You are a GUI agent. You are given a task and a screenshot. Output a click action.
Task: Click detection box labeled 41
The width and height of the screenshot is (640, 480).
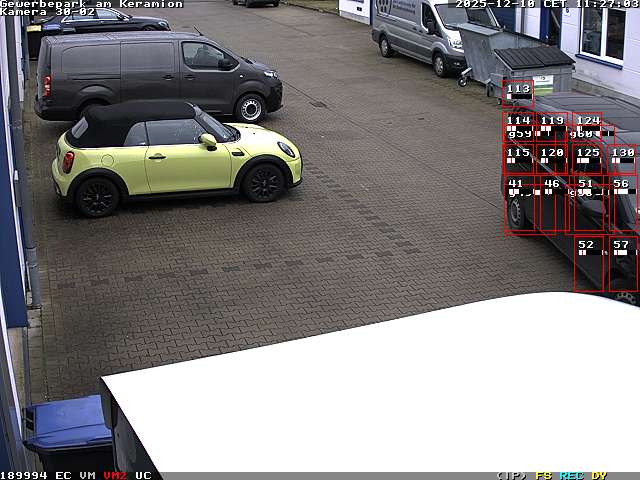[520, 205]
